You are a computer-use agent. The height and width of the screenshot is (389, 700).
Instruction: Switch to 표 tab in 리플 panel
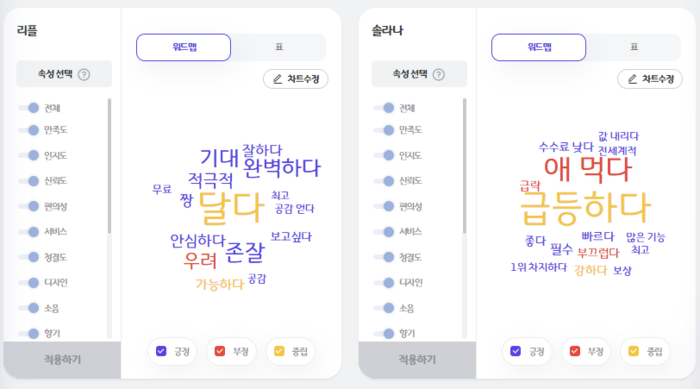(x=279, y=47)
